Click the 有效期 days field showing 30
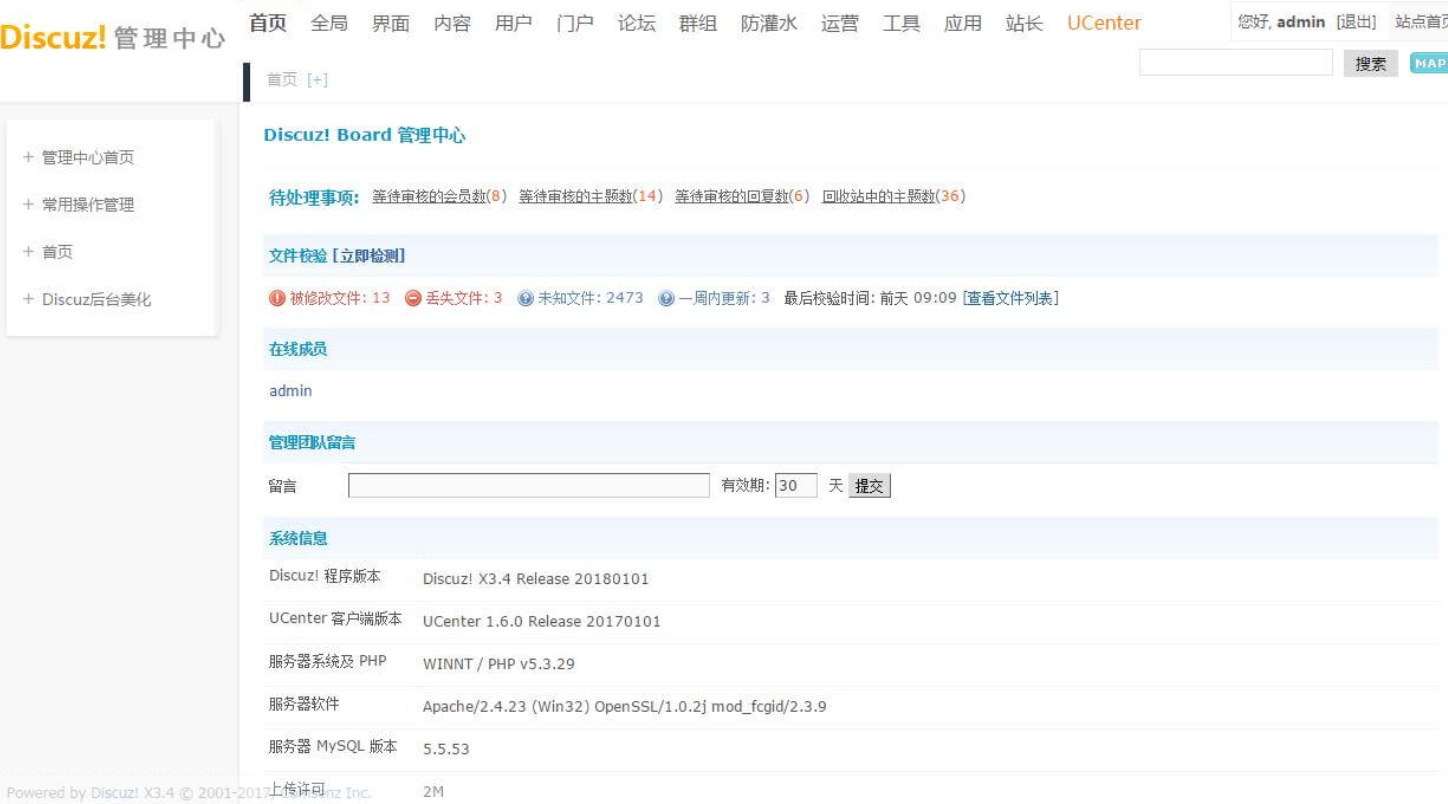 [796, 486]
